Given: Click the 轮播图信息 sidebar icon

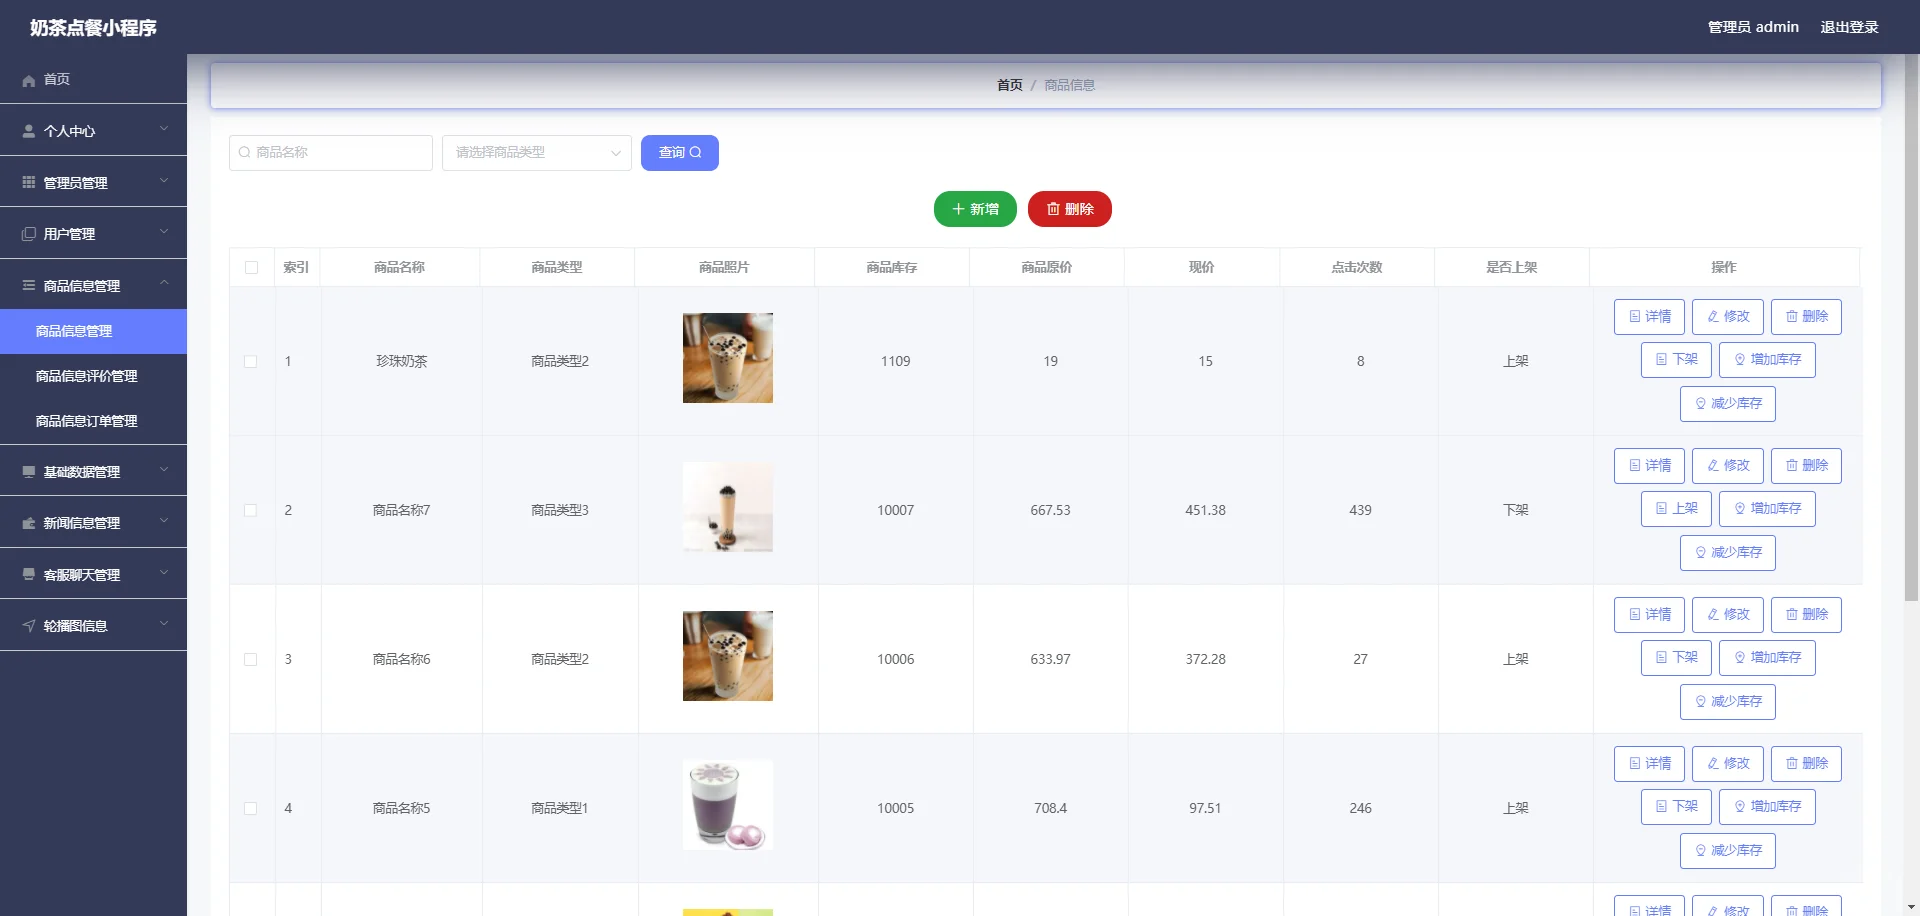Looking at the screenshot, I should 28,625.
